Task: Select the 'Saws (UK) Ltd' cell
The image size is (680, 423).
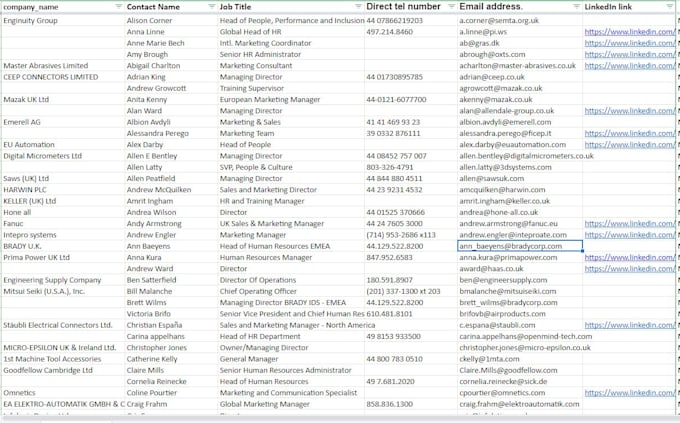Action: [x=62, y=178]
